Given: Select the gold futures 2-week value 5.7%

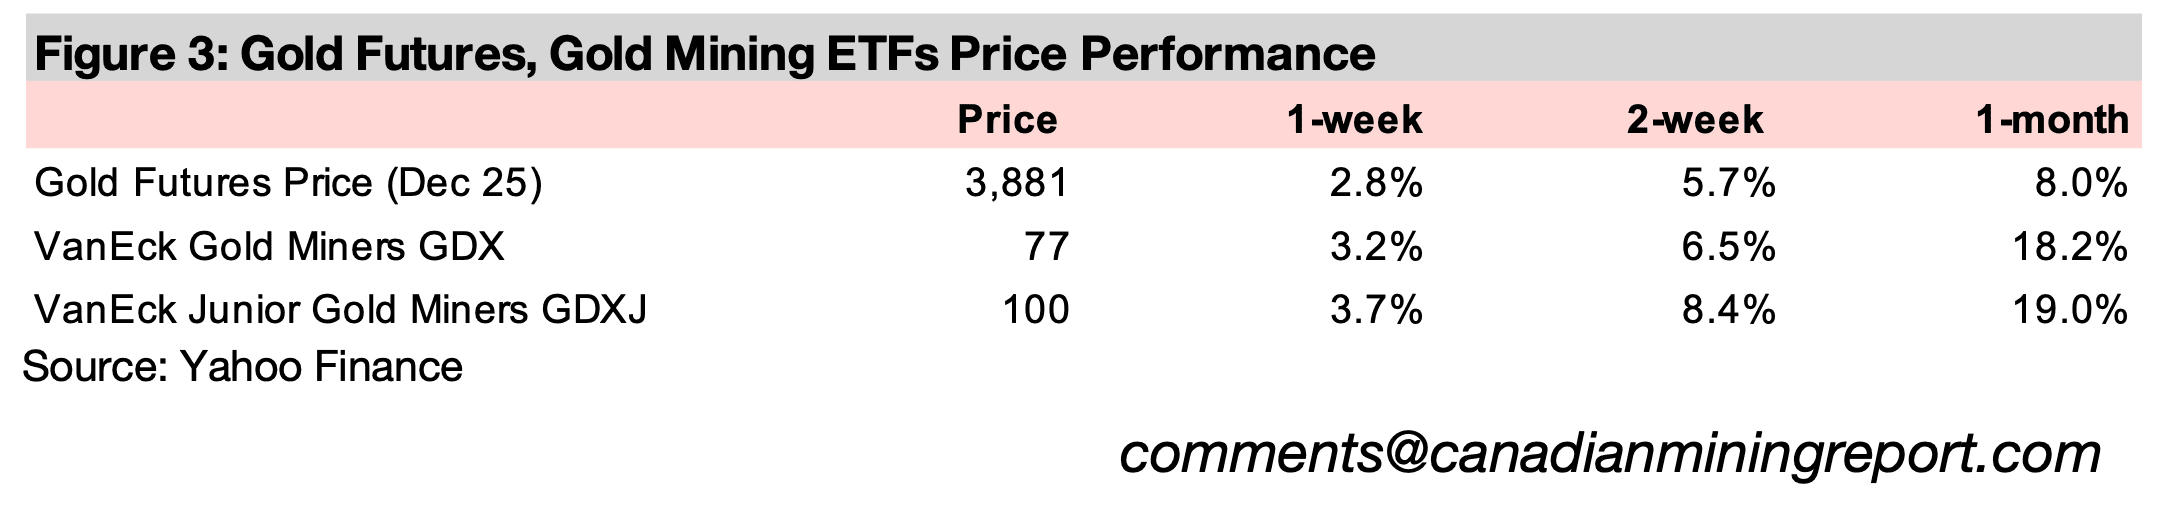Looking at the screenshot, I should [1729, 184].
